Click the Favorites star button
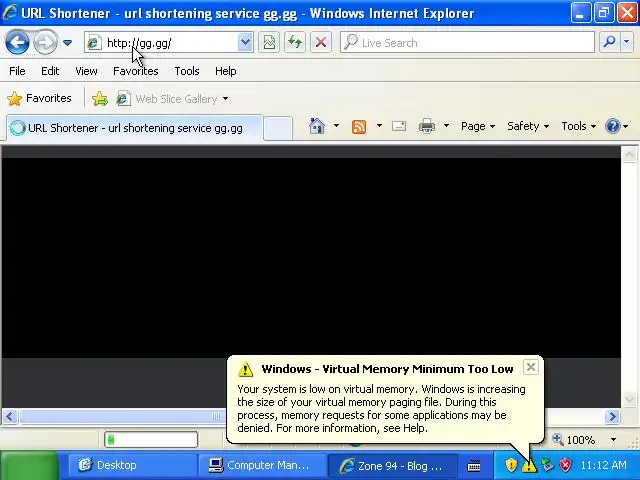This screenshot has width=640, height=480. [40, 98]
